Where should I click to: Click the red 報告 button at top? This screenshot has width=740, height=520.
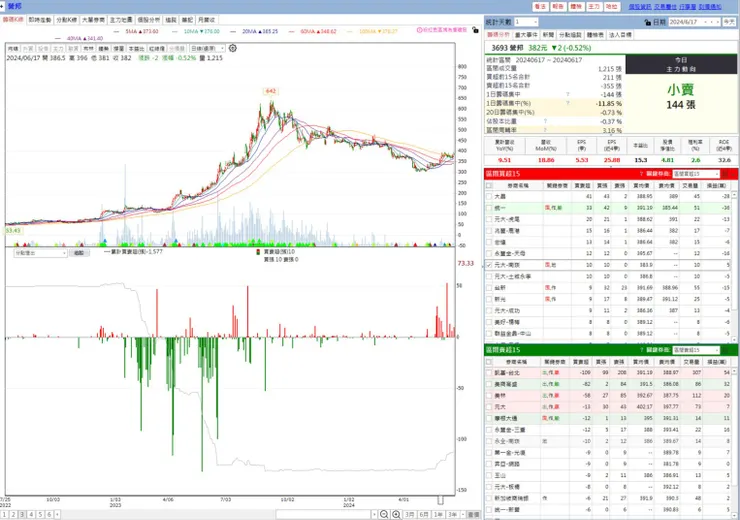point(558,7)
